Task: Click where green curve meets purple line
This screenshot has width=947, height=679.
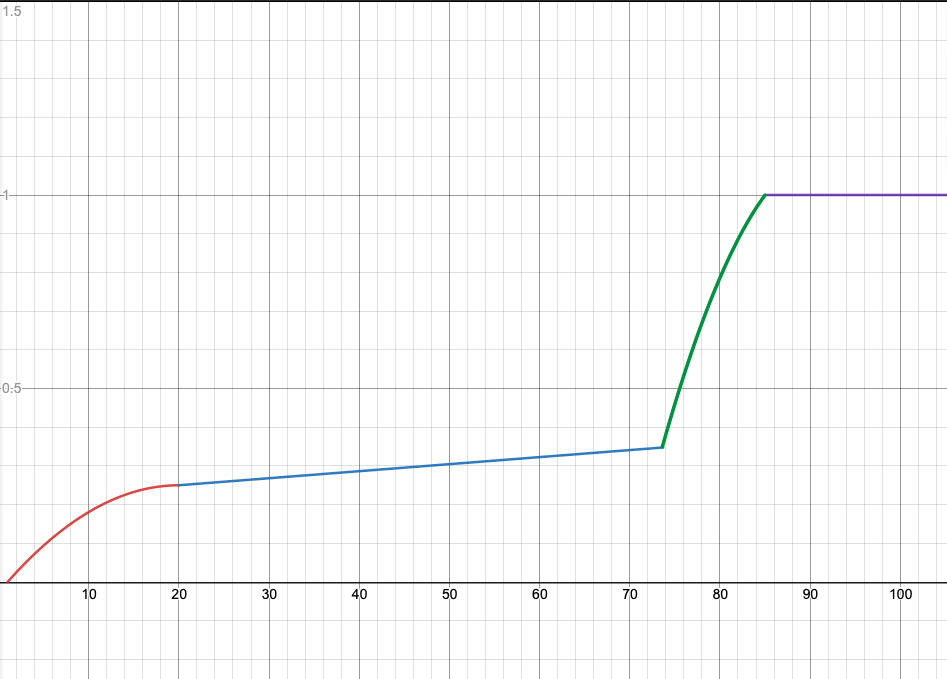Action: pyautogui.click(x=765, y=195)
